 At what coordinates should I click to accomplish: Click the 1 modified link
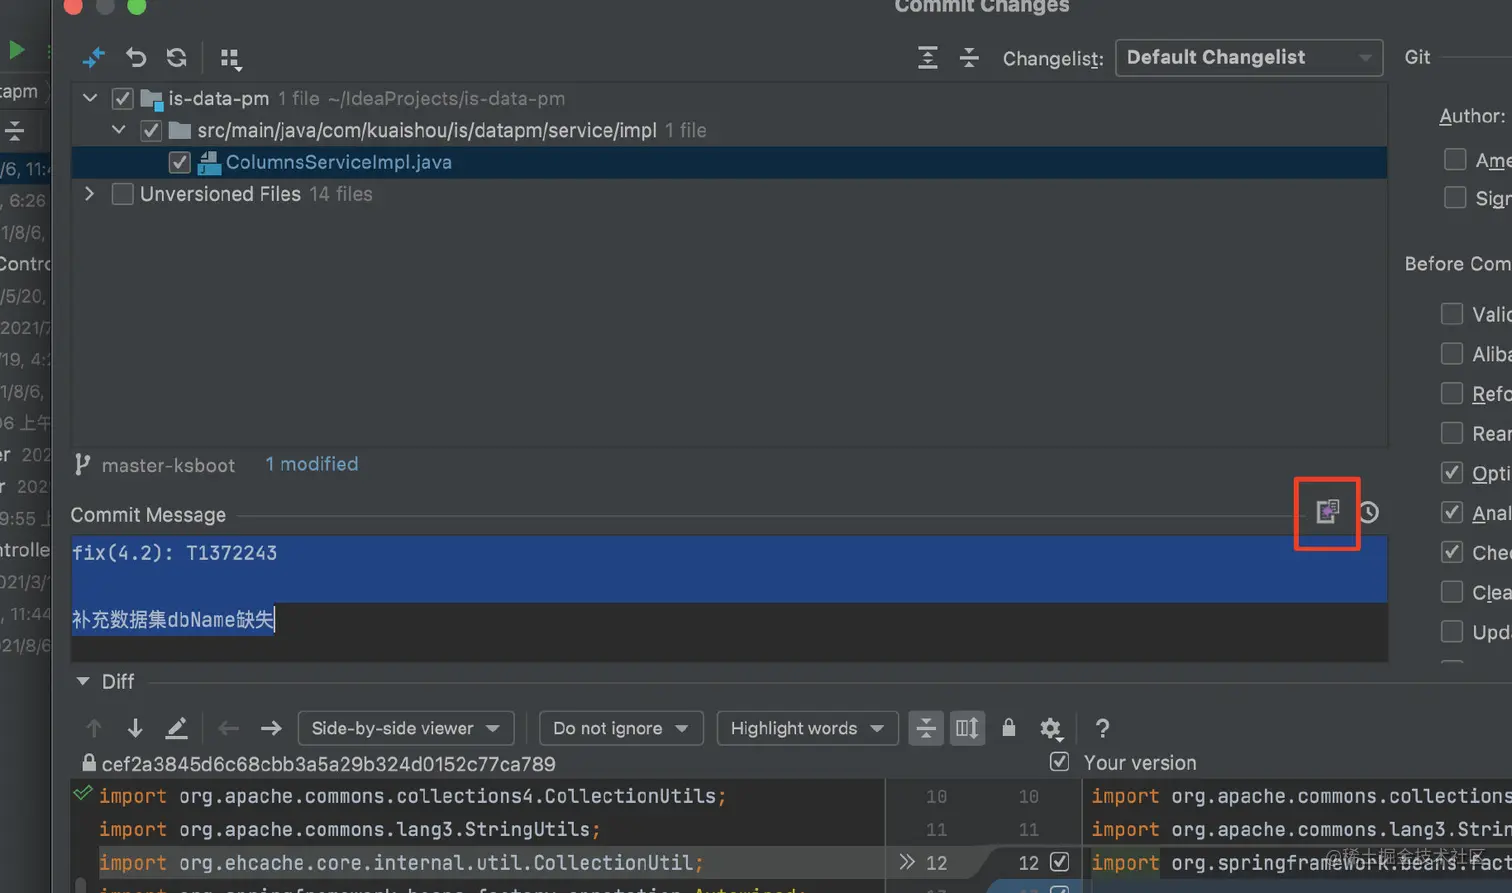(x=312, y=464)
